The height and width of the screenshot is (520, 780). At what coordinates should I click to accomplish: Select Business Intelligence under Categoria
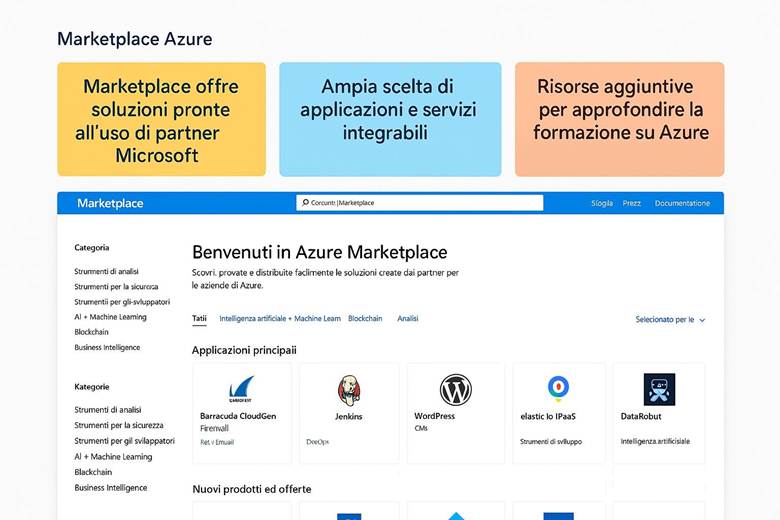pyautogui.click(x=107, y=347)
